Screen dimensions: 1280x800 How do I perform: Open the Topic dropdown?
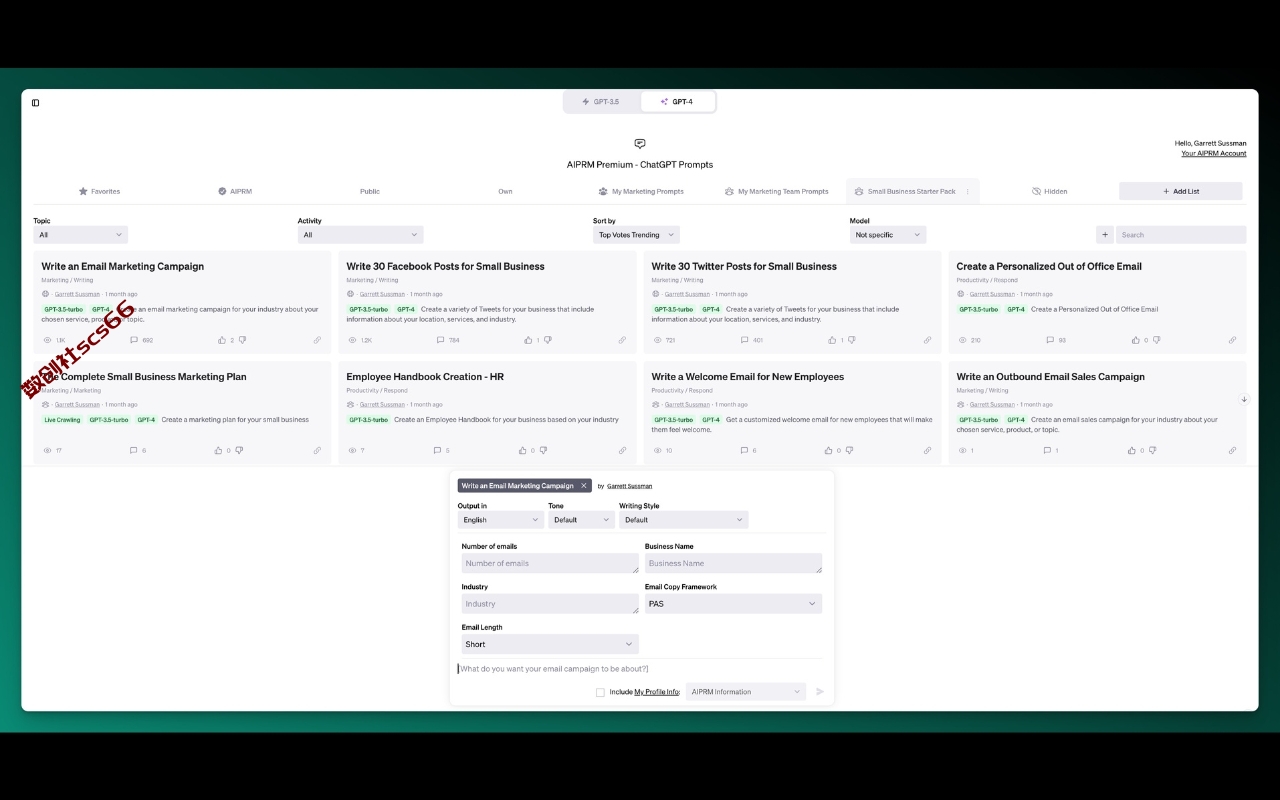(80, 235)
